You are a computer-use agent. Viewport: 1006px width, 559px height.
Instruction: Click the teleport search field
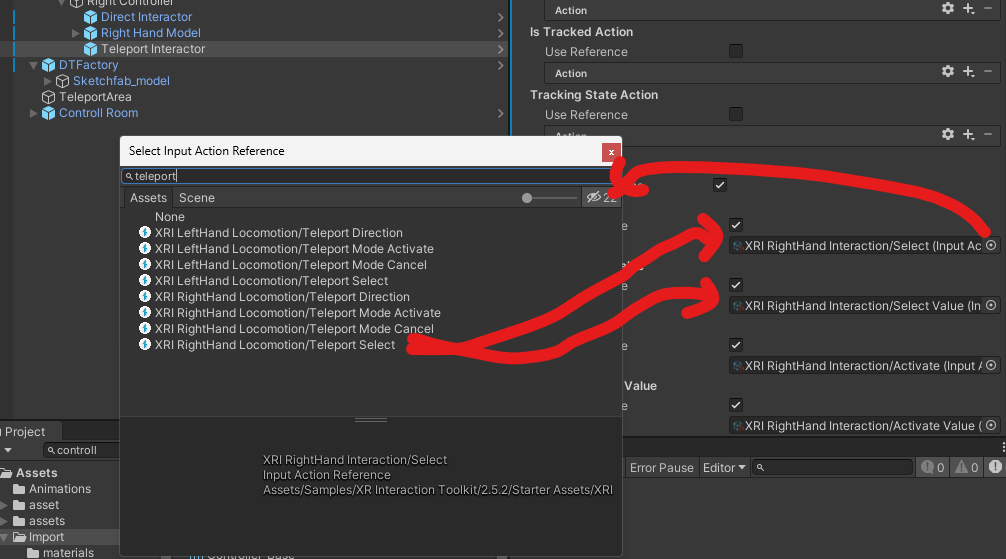[x=366, y=176]
